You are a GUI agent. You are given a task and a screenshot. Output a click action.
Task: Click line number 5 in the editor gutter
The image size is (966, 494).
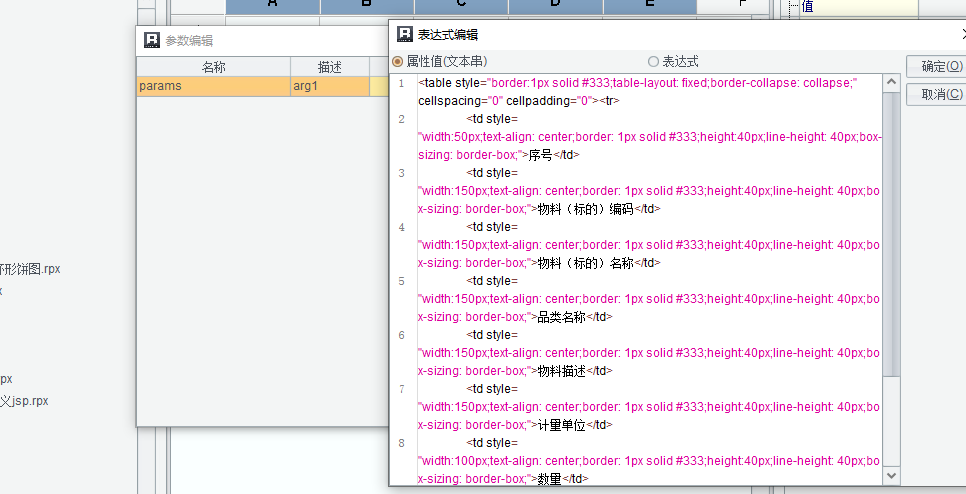(x=401, y=281)
